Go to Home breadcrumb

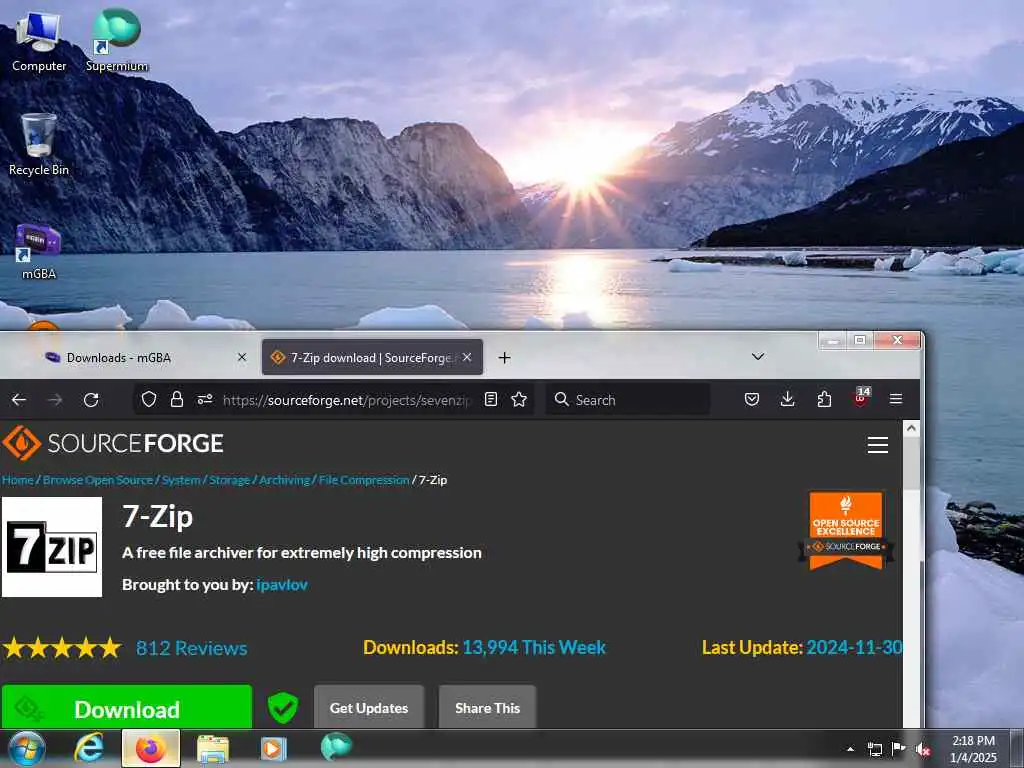(18, 480)
